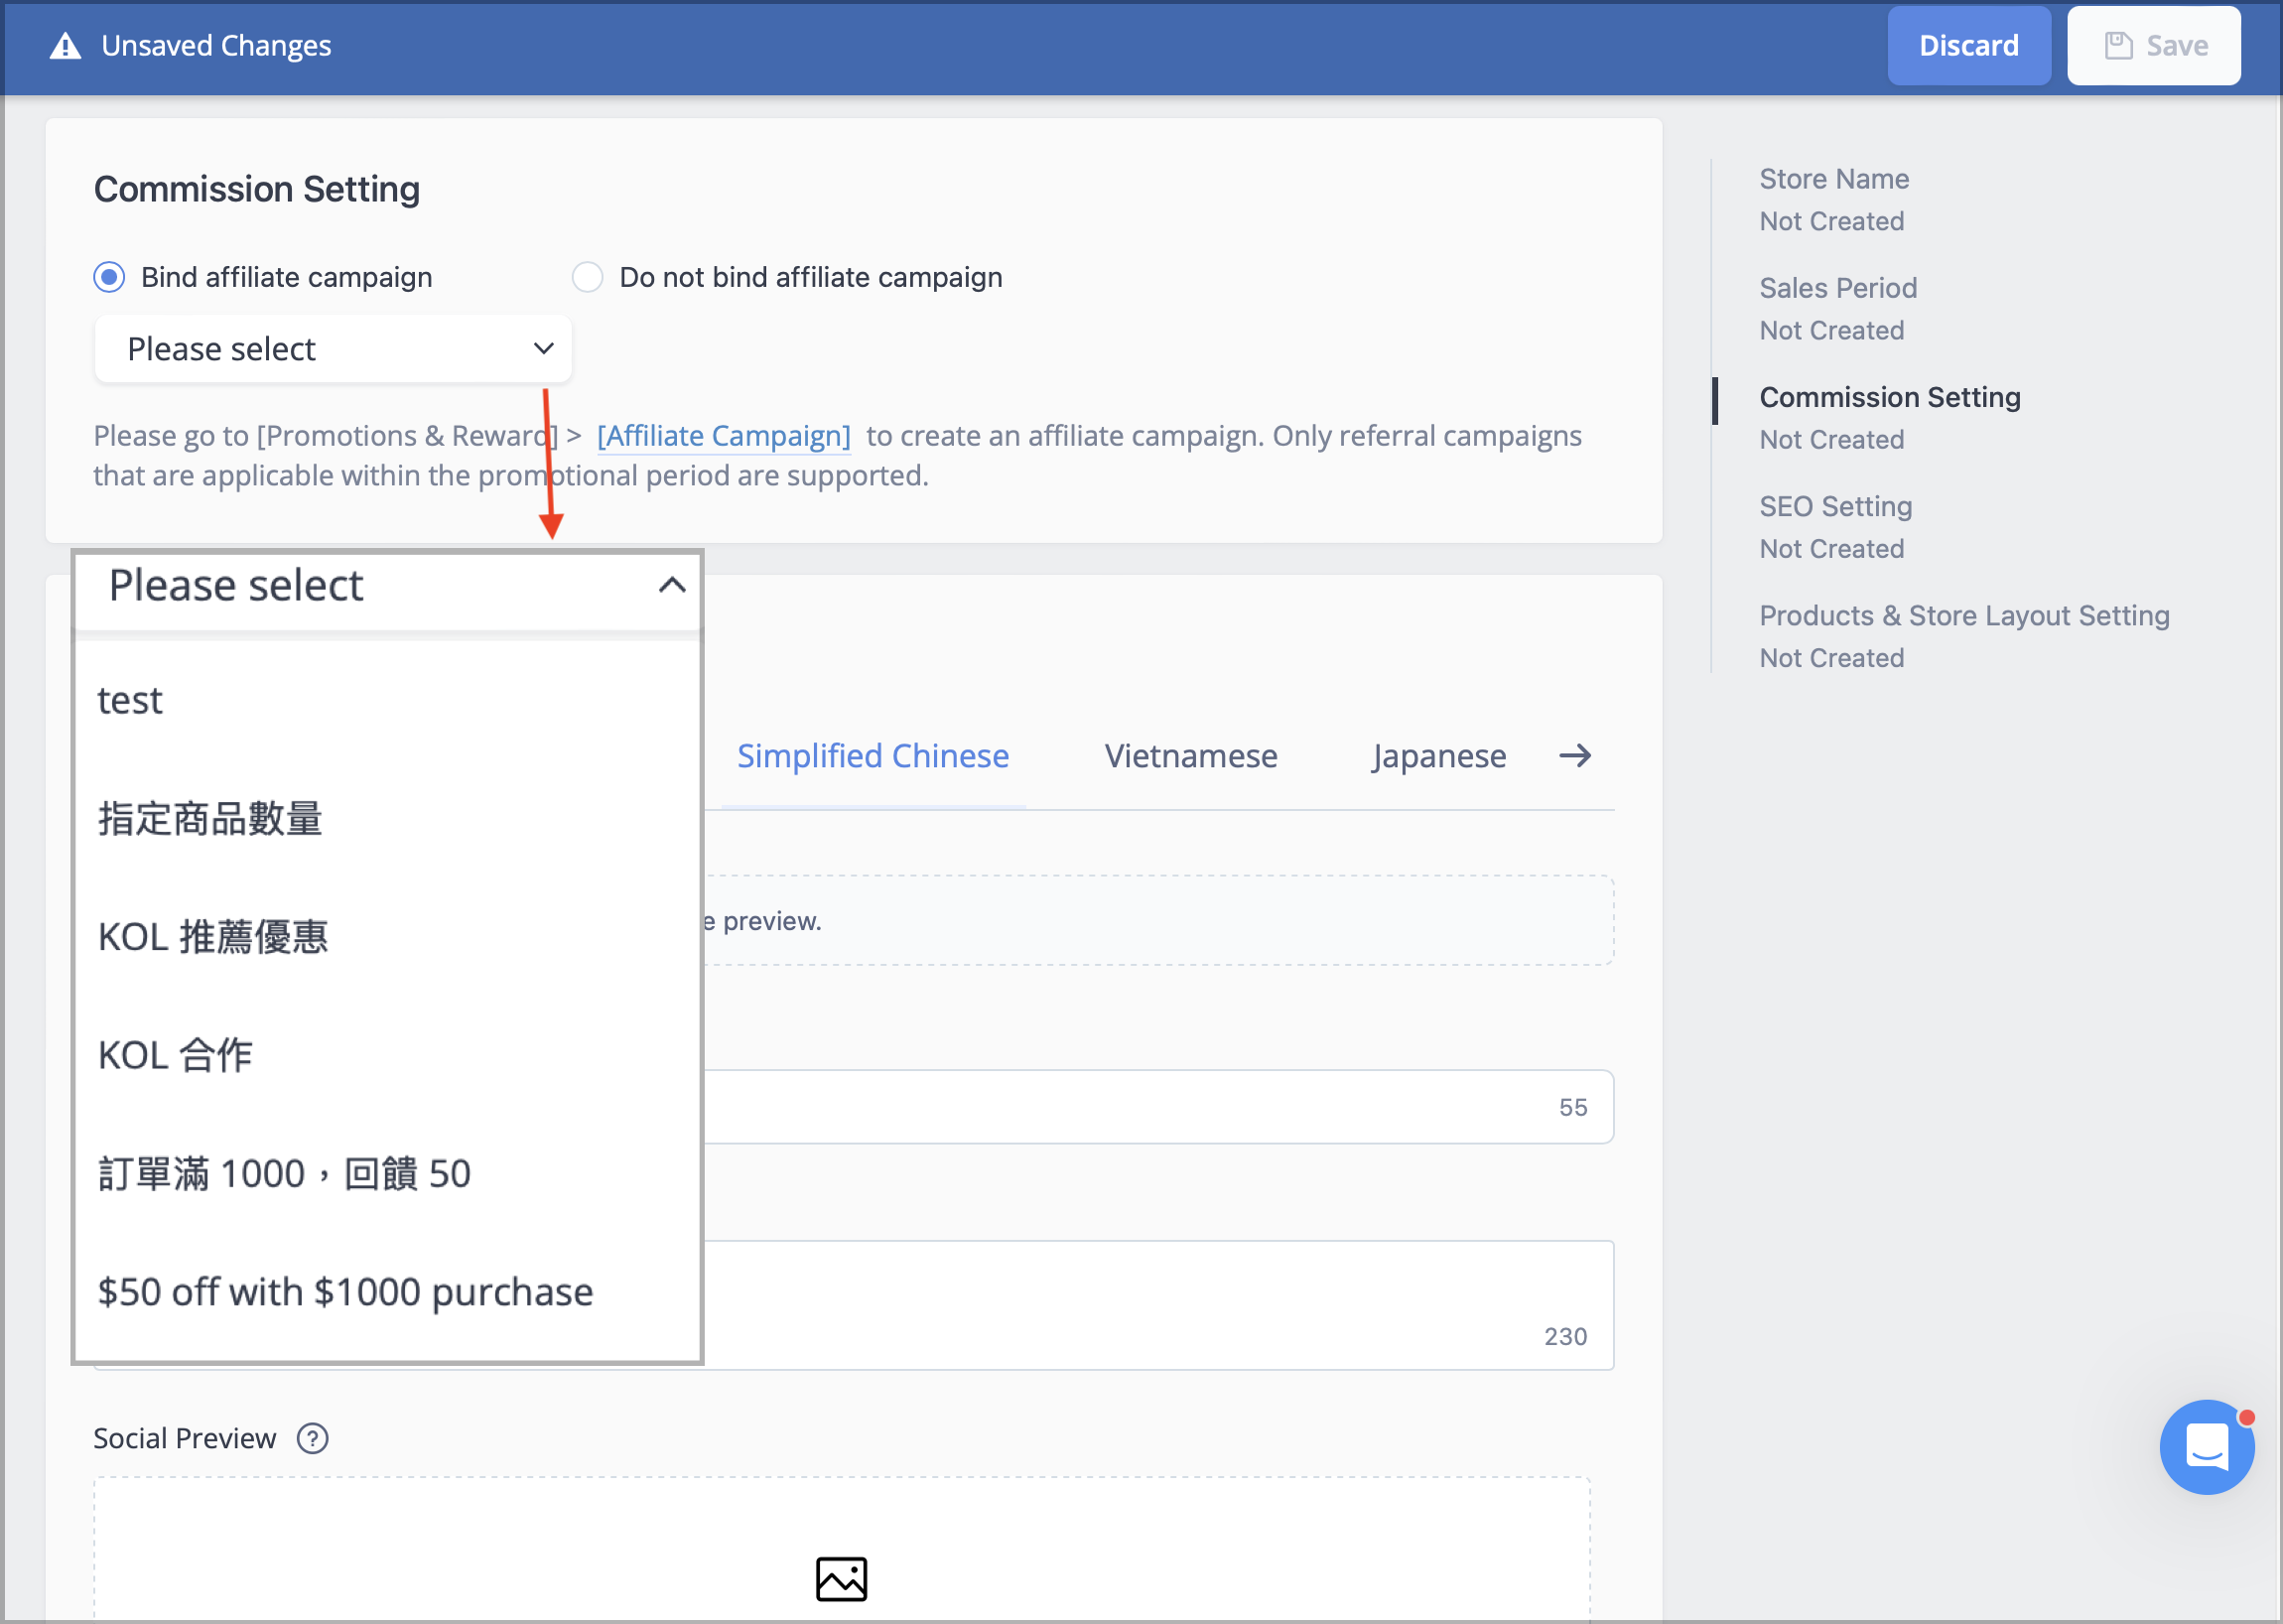2283x1624 pixels.
Task: Open the chat support bubble
Action: (x=2206, y=1447)
